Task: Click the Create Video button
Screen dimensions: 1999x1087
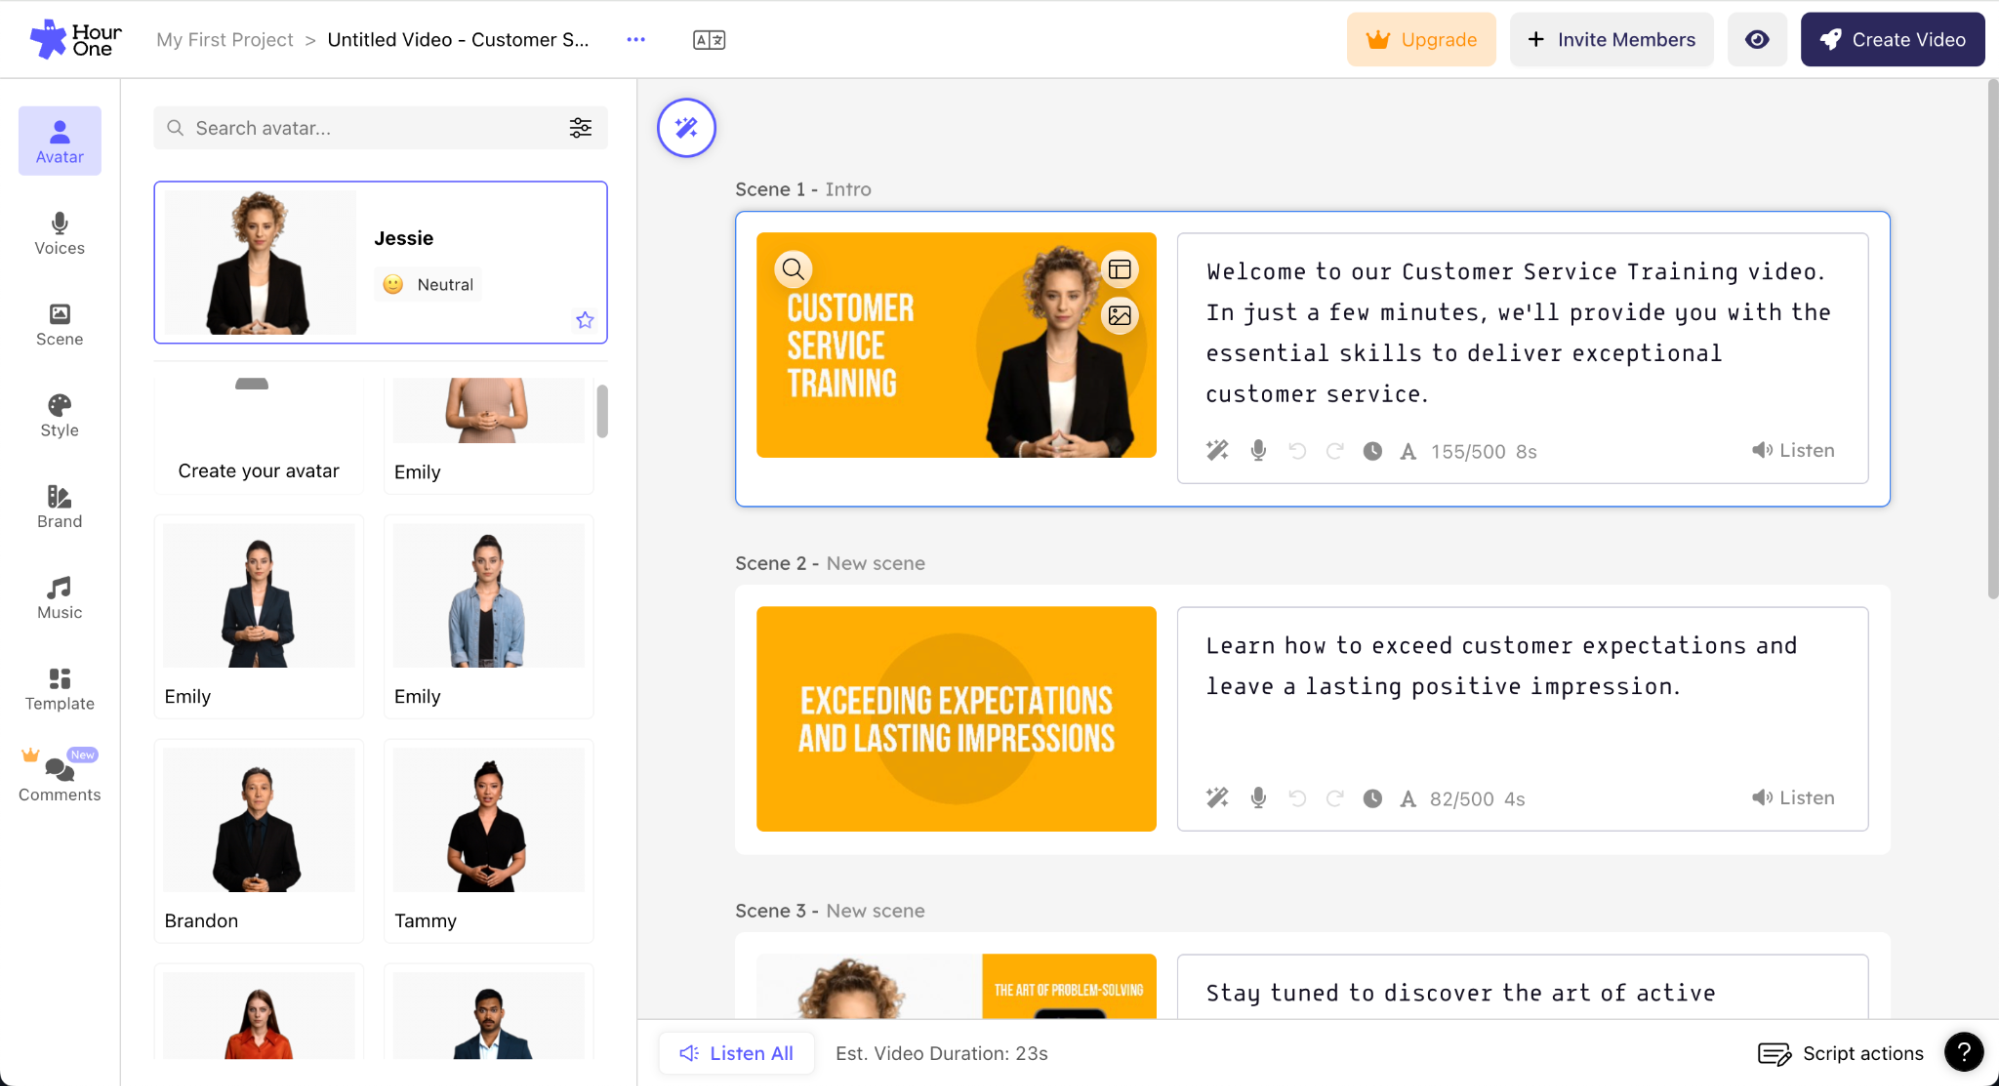Action: pyautogui.click(x=1892, y=40)
